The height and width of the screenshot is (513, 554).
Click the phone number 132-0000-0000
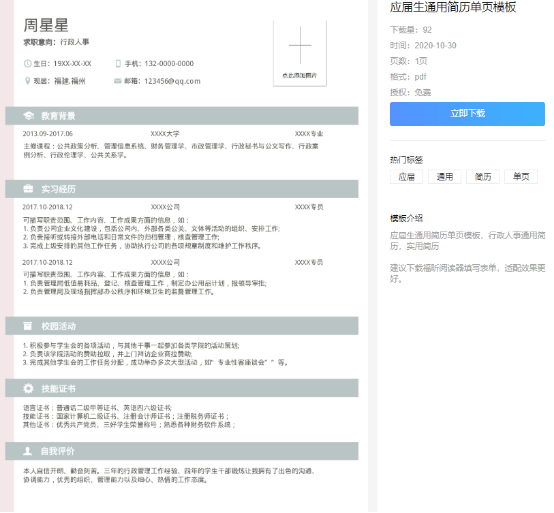pyautogui.click(x=169, y=64)
